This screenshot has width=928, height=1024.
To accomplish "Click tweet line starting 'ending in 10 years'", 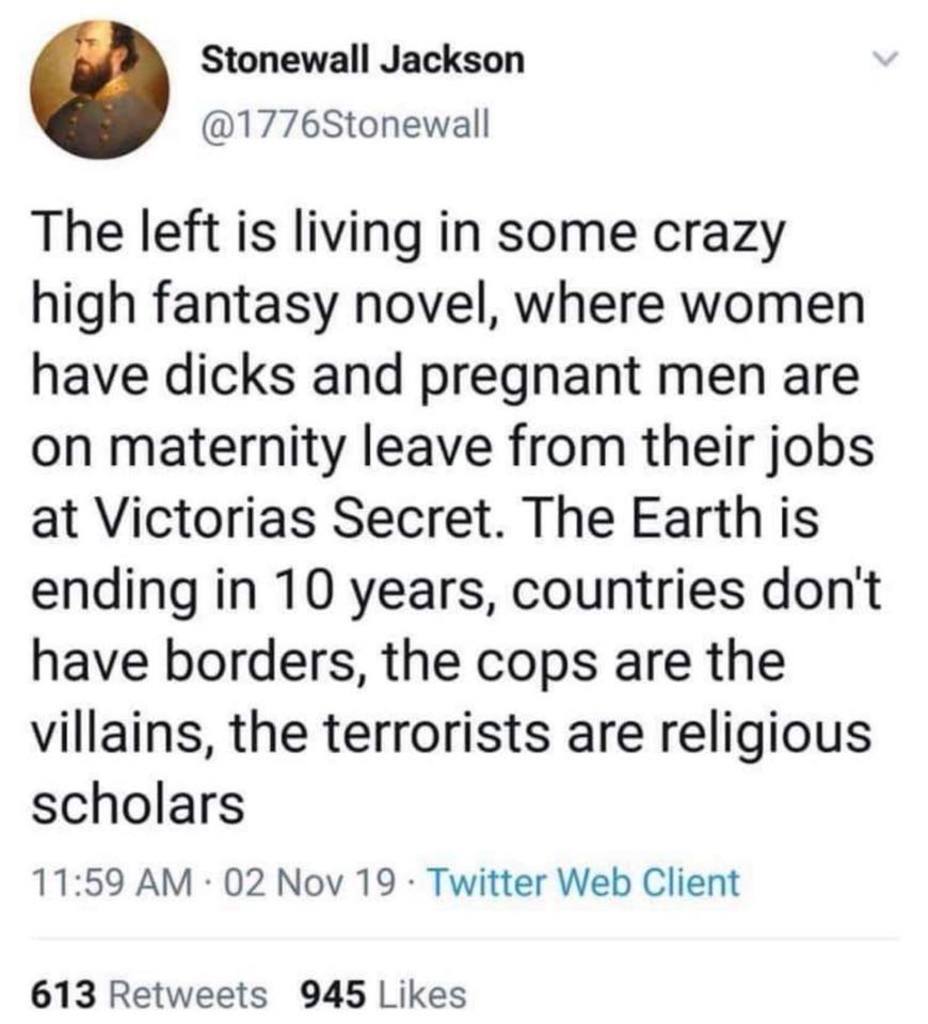I will pos(456,591).
